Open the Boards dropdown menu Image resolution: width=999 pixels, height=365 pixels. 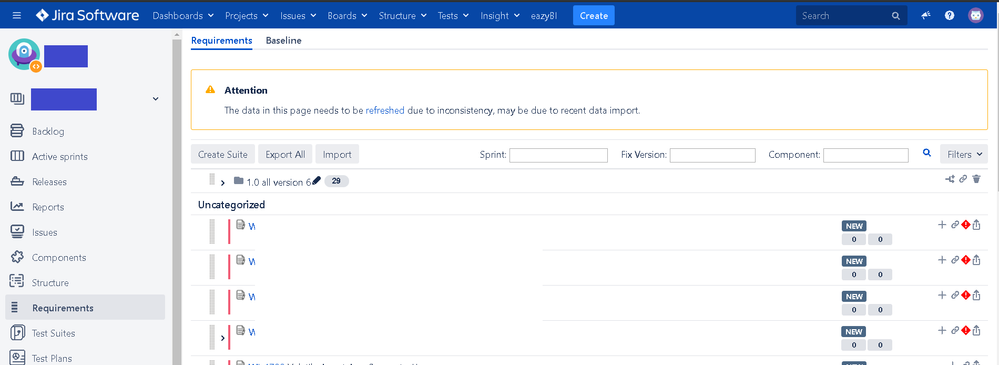(x=347, y=16)
